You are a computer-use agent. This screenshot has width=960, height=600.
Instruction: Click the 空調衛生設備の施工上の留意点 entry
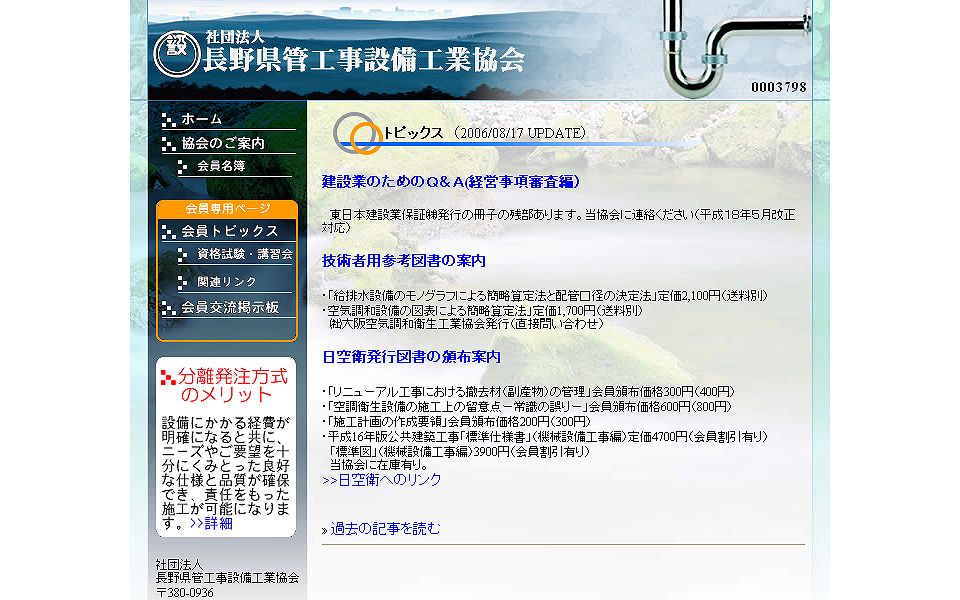tap(527, 407)
